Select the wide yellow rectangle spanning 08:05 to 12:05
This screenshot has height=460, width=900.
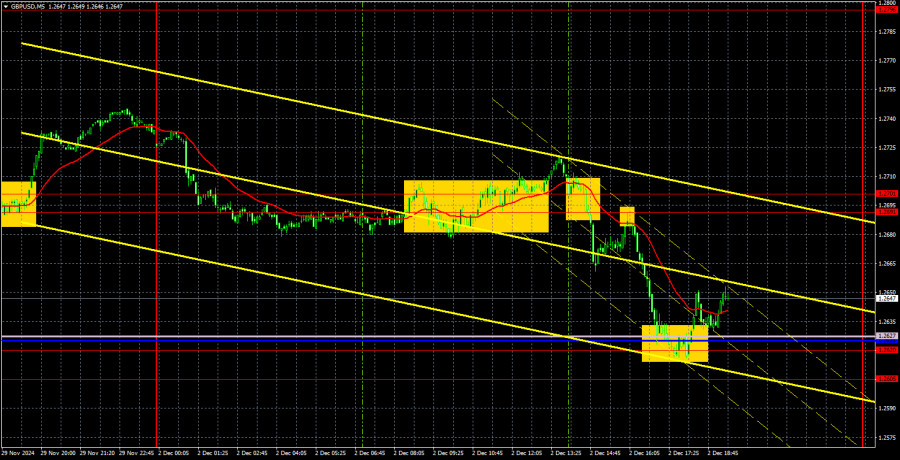click(x=476, y=206)
